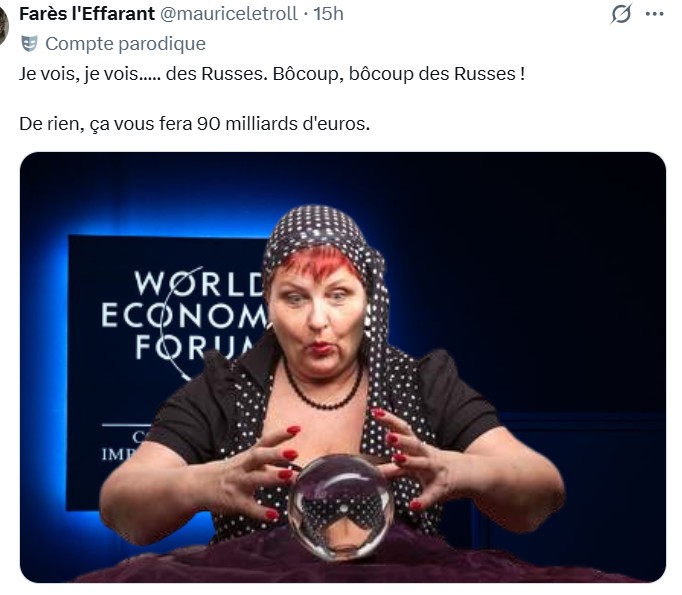Screen dimensions: 682x595
Task: Click the purple velvet tablecloth in the image
Action: (344, 561)
